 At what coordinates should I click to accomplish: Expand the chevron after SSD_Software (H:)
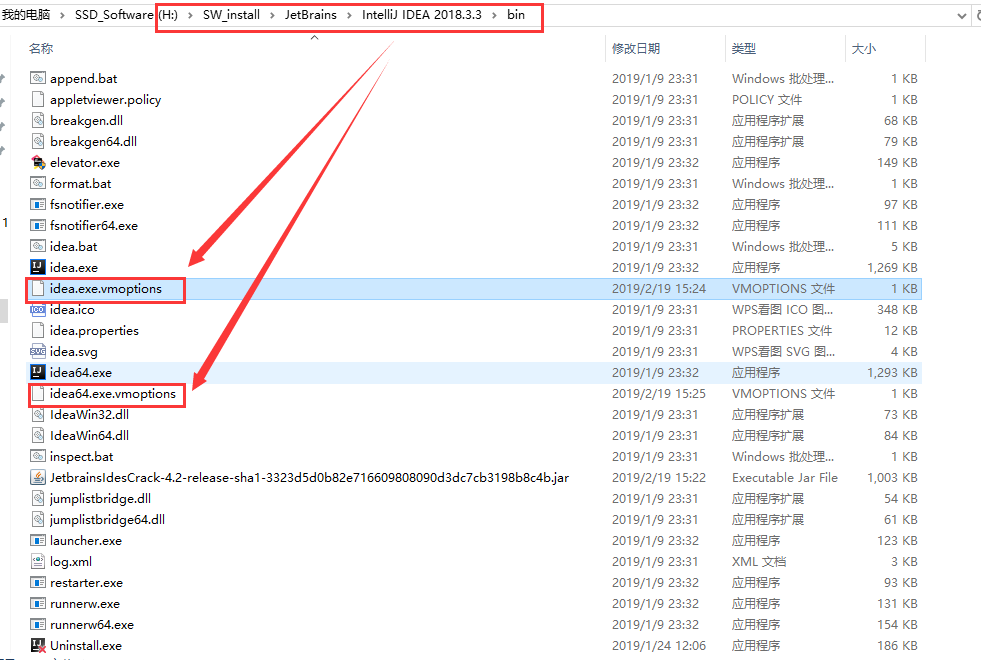(190, 15)
